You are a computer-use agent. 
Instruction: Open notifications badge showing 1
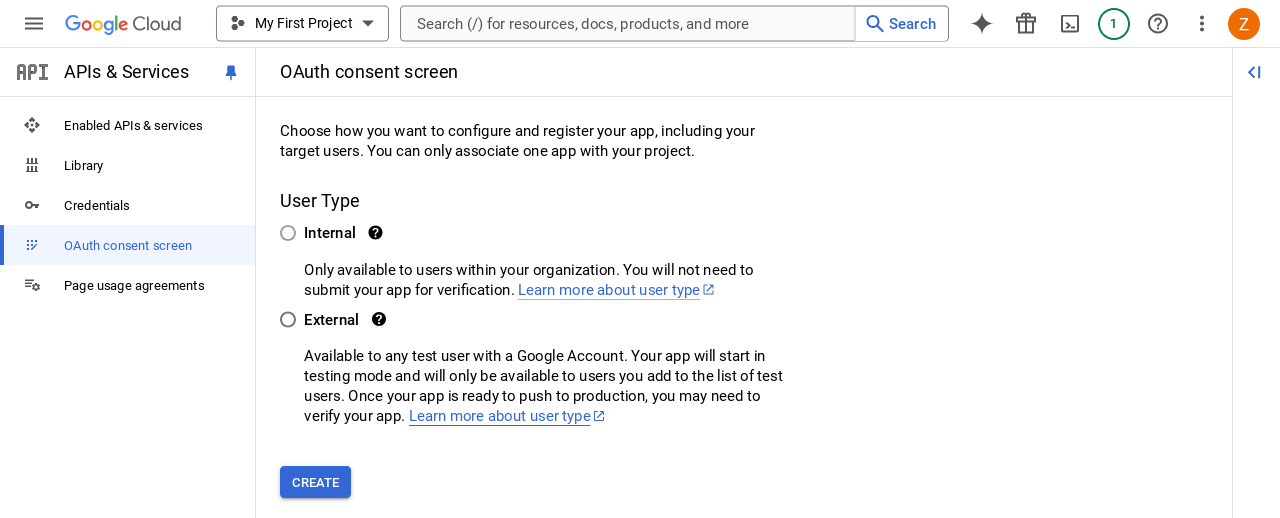1114,23
